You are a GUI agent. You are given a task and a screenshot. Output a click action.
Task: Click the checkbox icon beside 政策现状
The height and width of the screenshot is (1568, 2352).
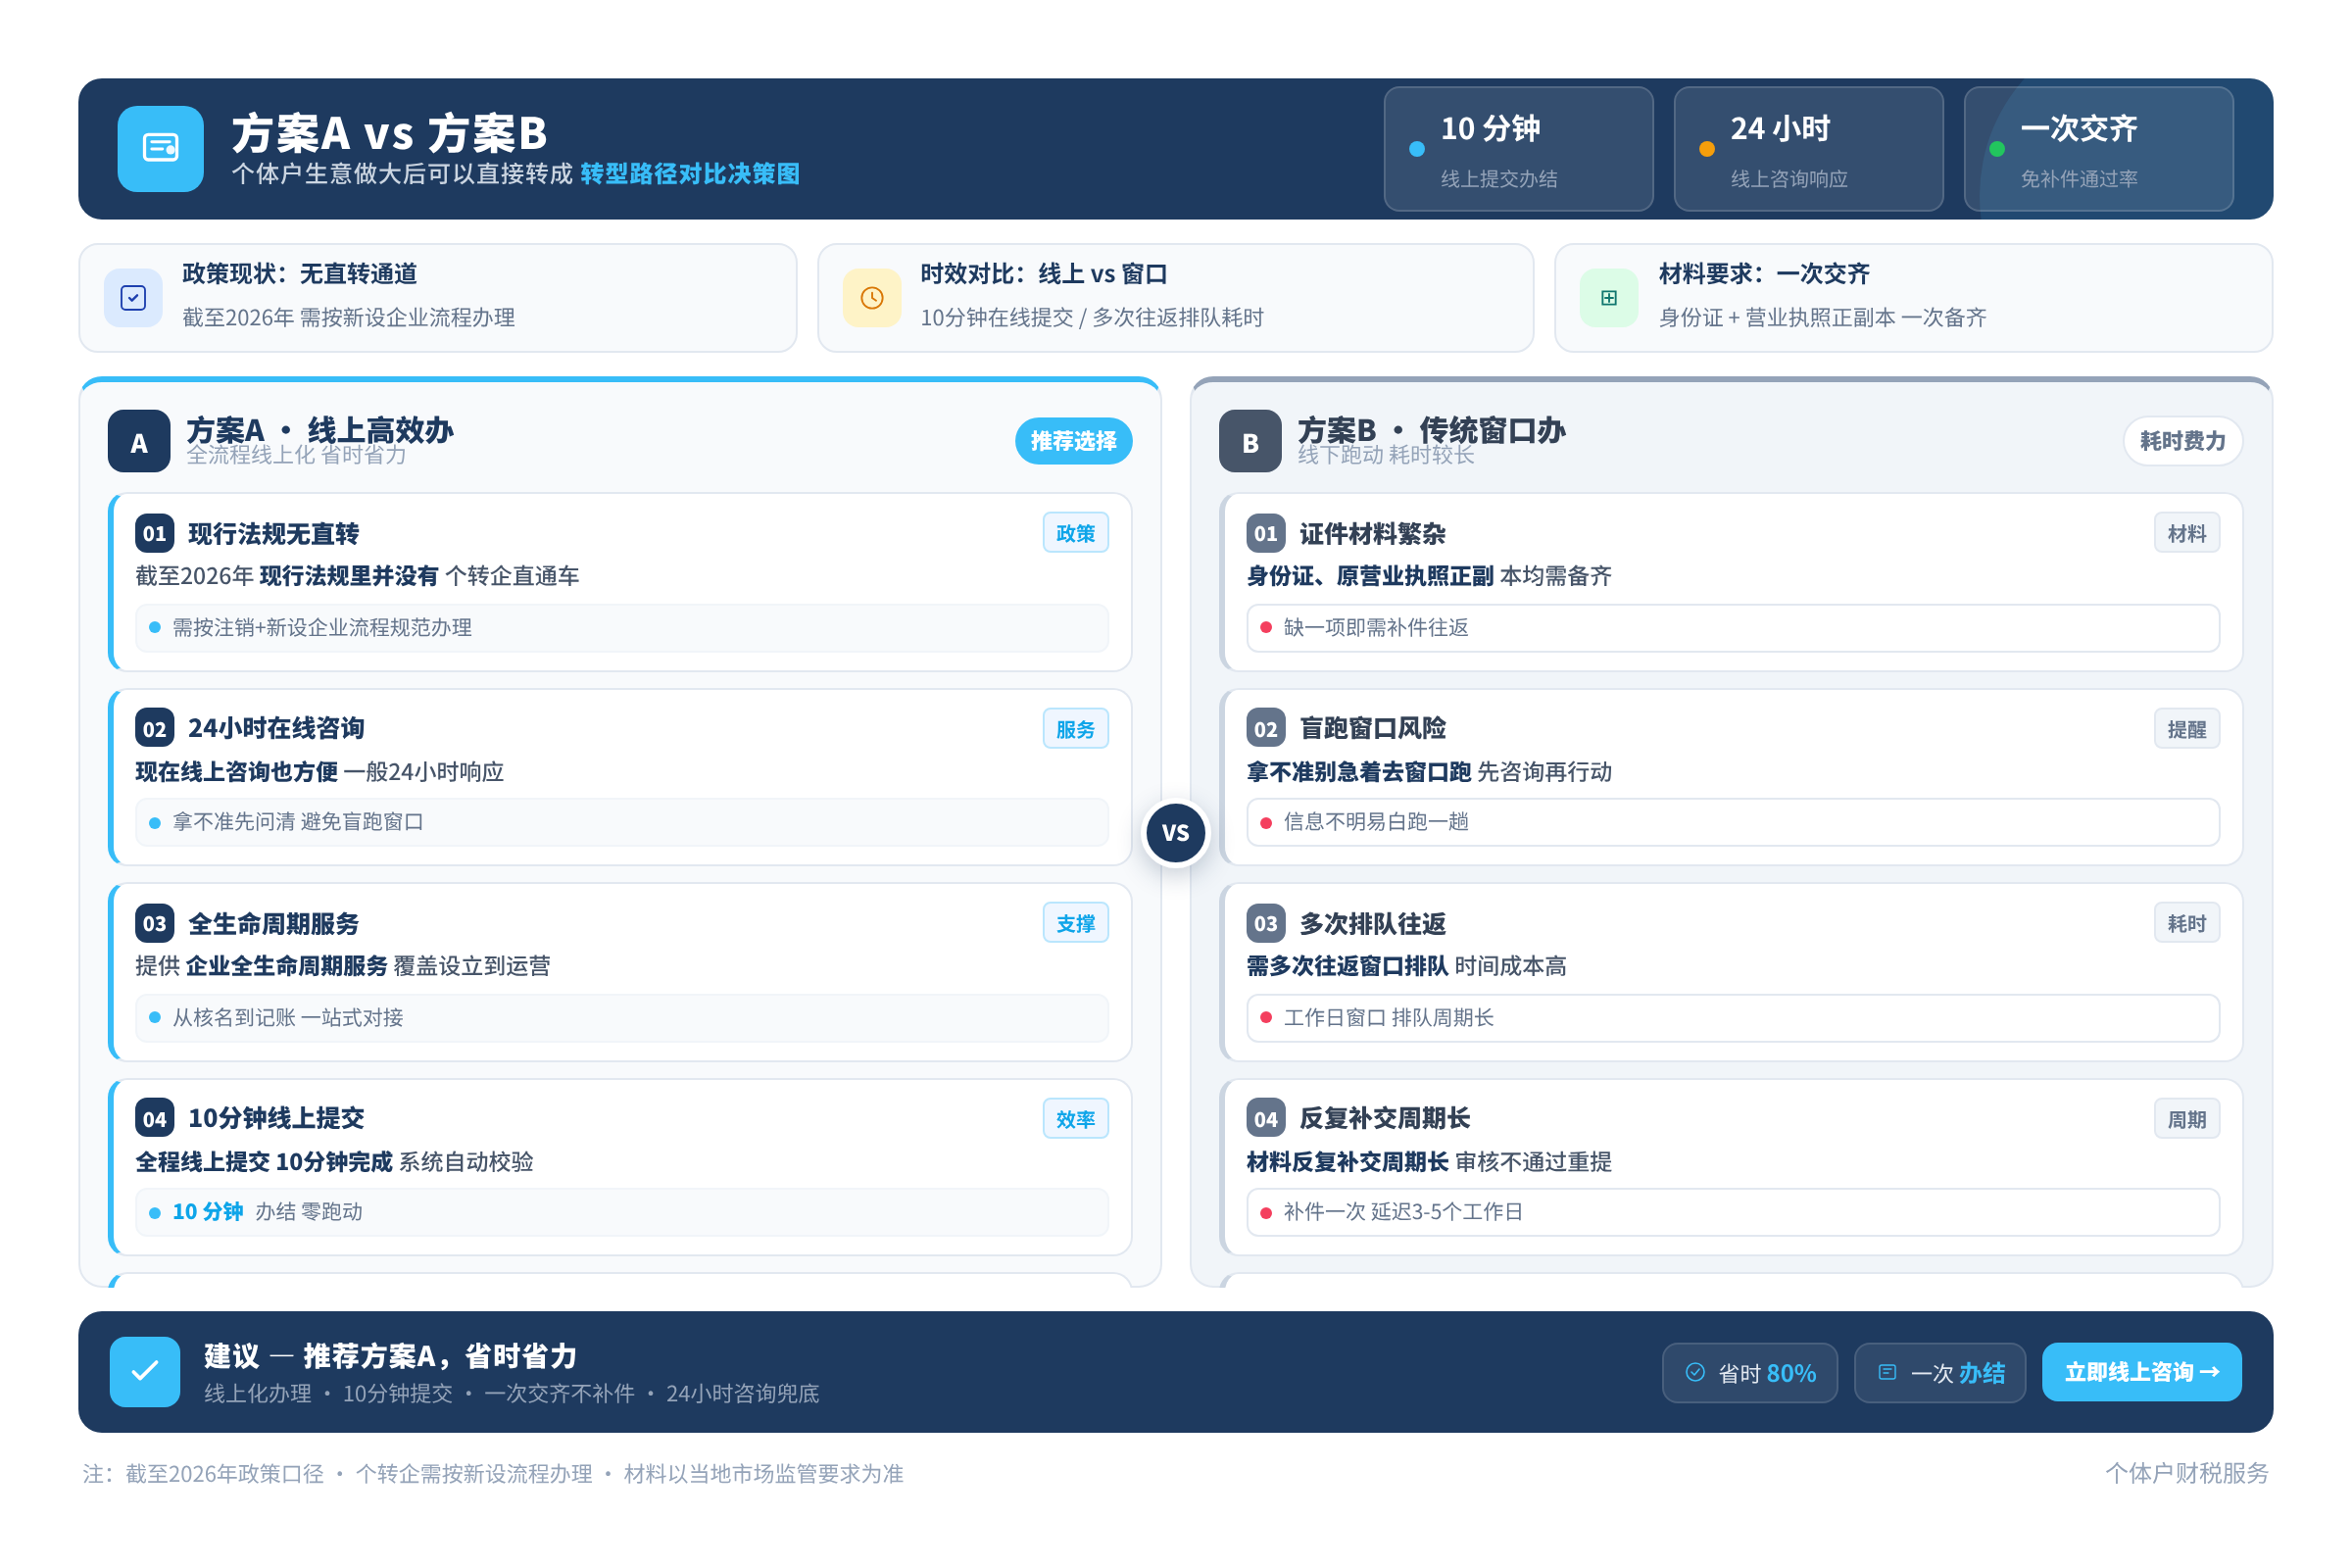[x=133, y=298]
